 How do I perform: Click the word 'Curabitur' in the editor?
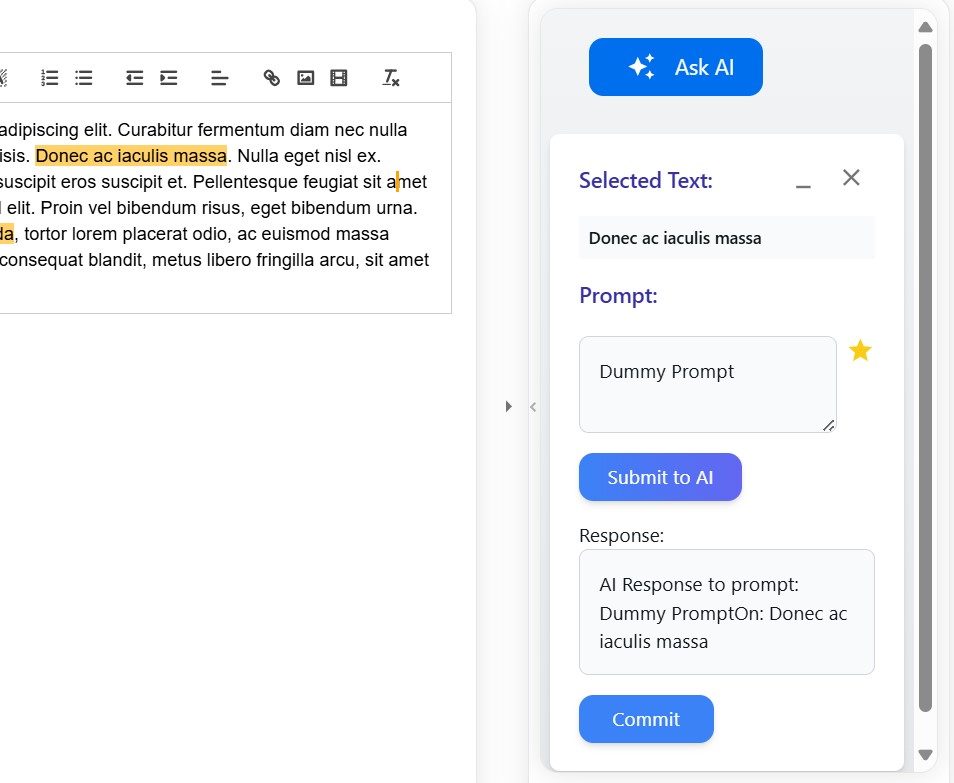155,130
